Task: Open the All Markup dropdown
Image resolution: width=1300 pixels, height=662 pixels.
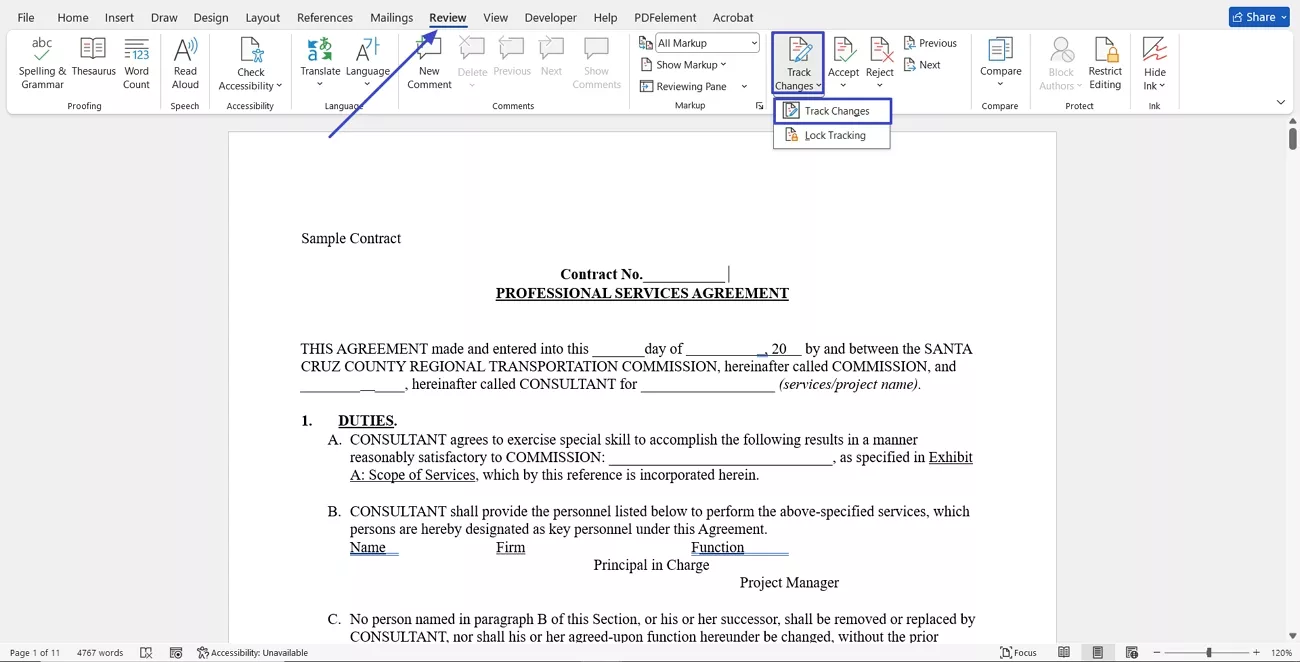Action: tap(706, 43)
